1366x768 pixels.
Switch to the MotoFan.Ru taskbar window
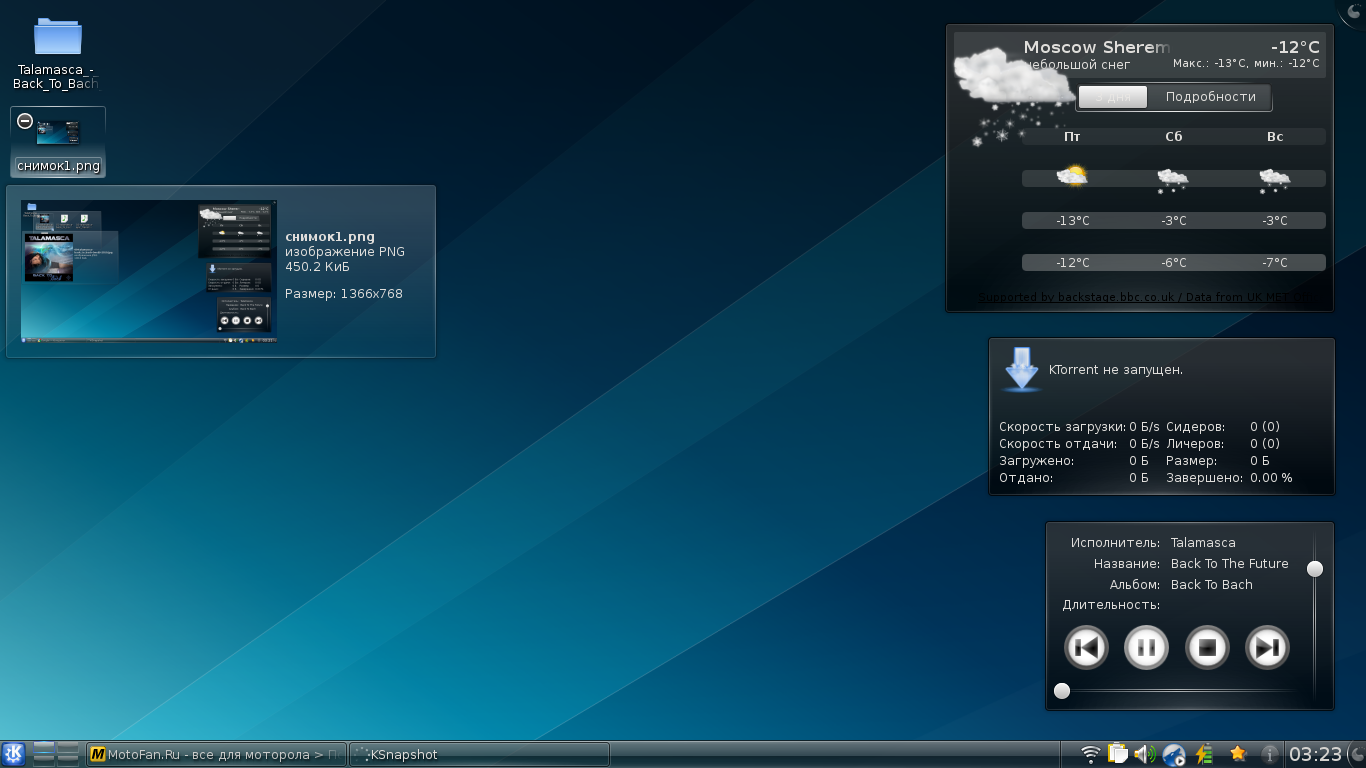217,754
